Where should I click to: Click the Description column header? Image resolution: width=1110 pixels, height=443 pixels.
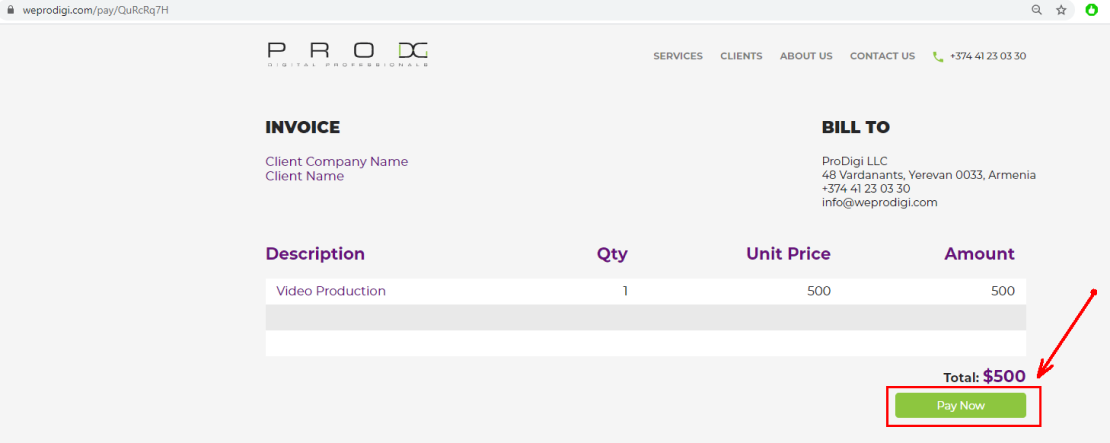(315, 254)
